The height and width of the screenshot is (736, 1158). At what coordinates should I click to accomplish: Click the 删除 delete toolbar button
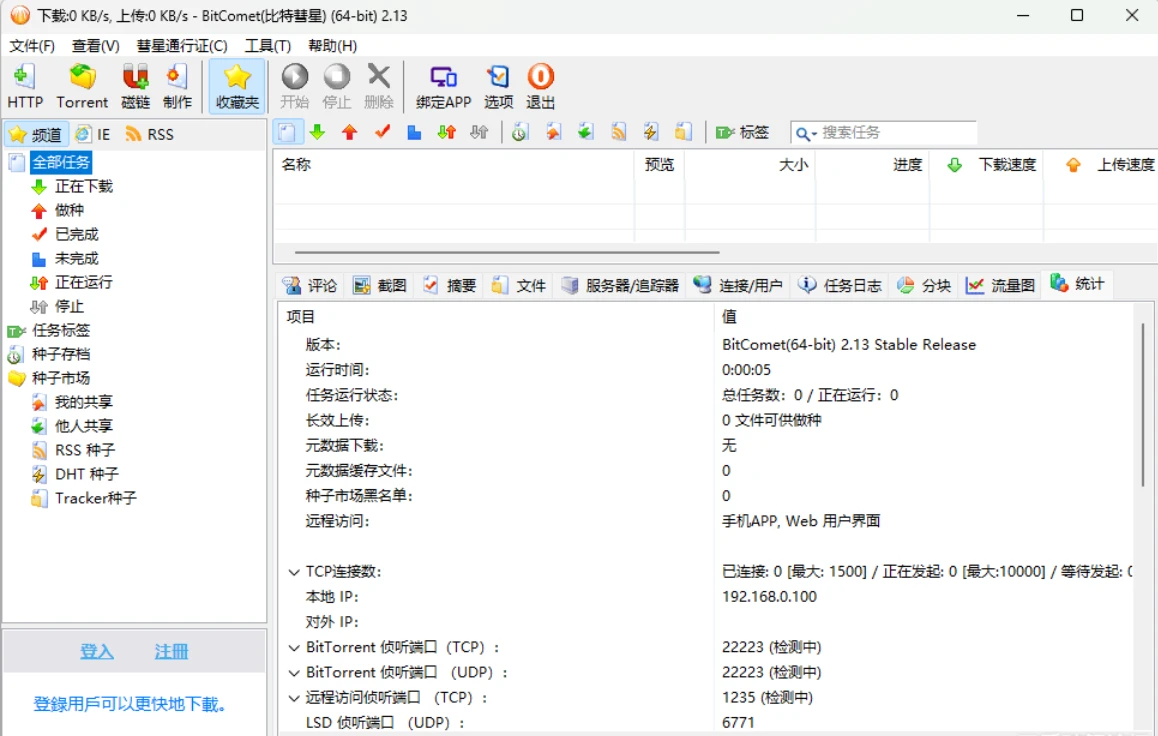click(x=379, y=86)
